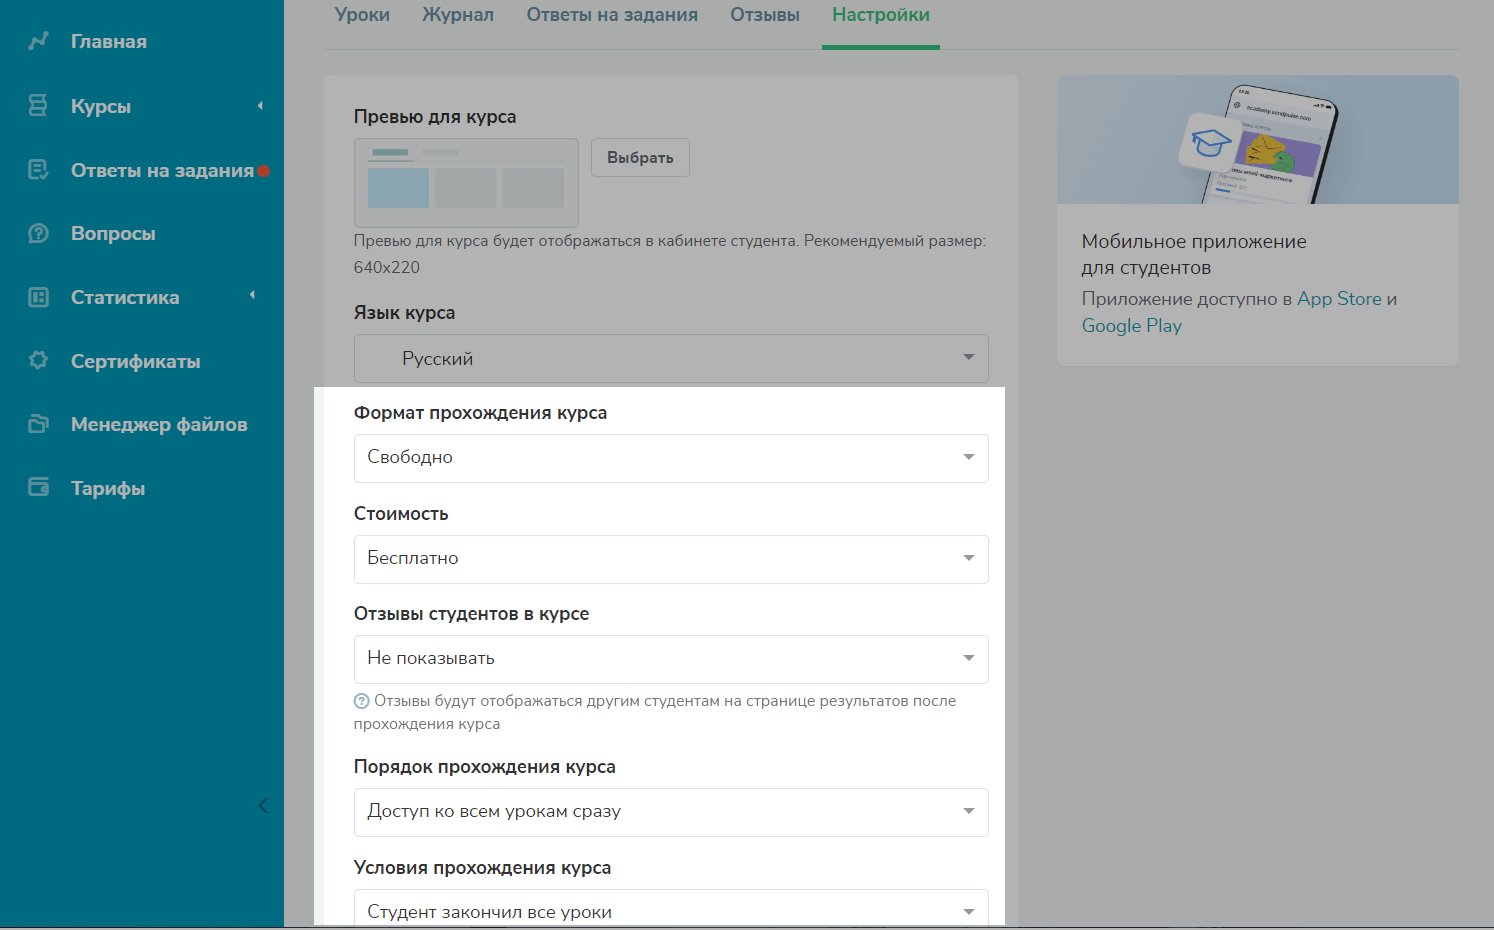Click the Выбрать preview button

coord(640,158)
